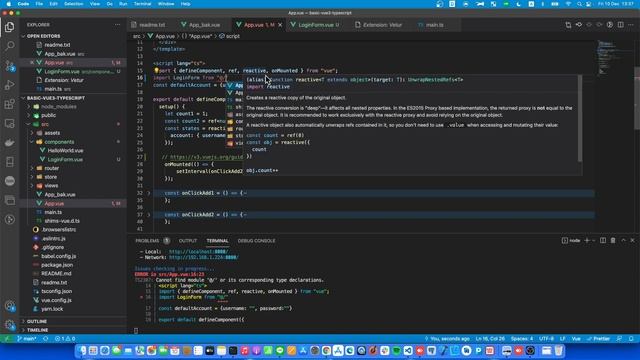
Task: Click the editor minimap
Action: tap(609, 57)
